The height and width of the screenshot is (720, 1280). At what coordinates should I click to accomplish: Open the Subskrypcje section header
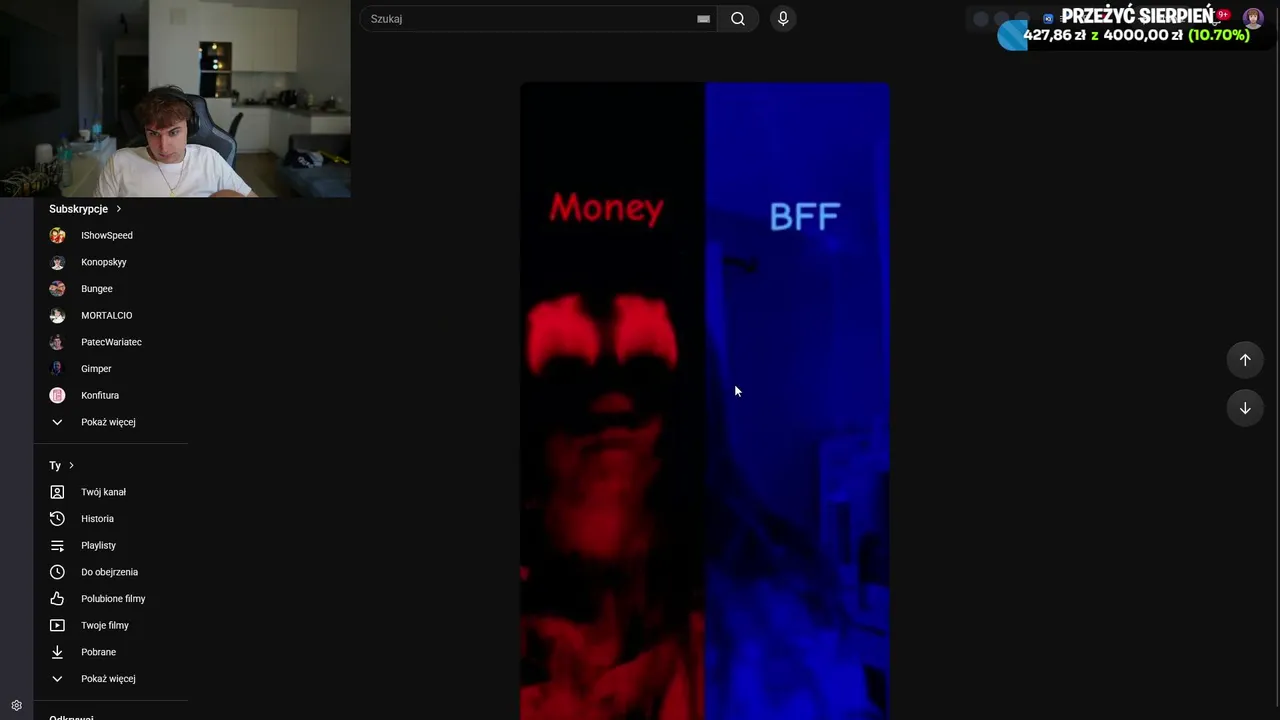85,209
